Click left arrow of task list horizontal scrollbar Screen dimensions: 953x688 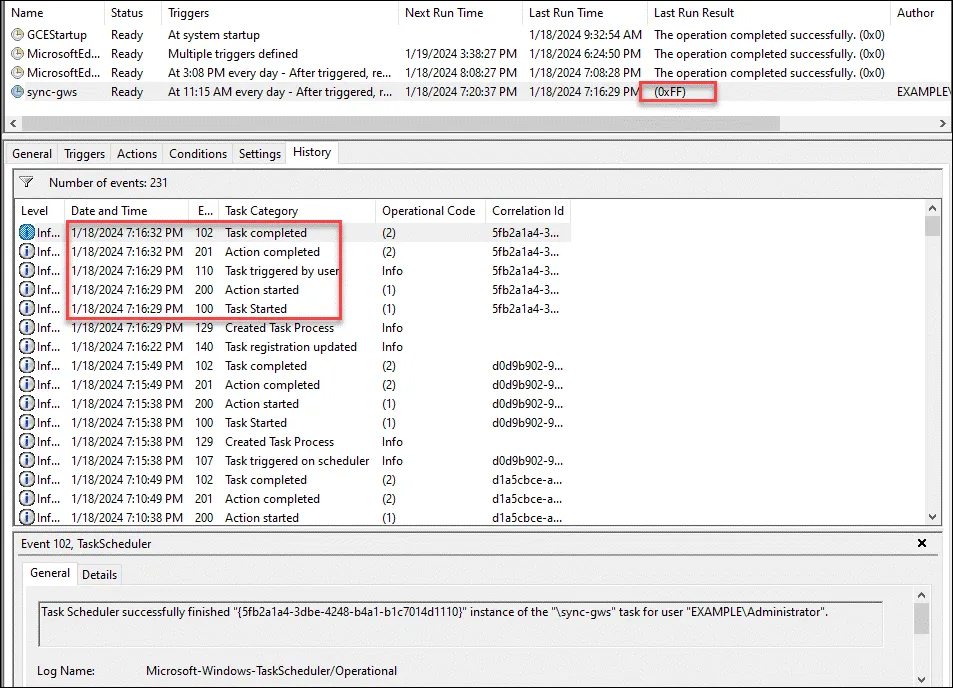point(13,123)
